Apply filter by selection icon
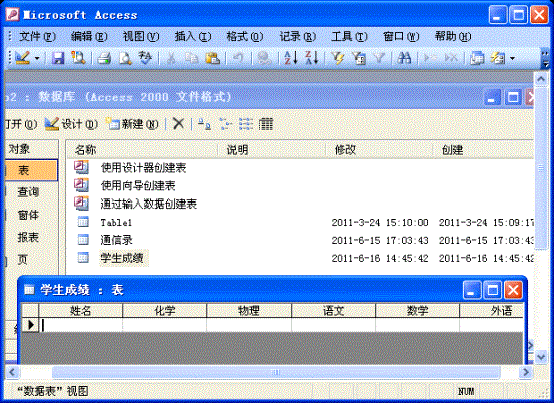The image size is (554, 403). tap(338, 58)
